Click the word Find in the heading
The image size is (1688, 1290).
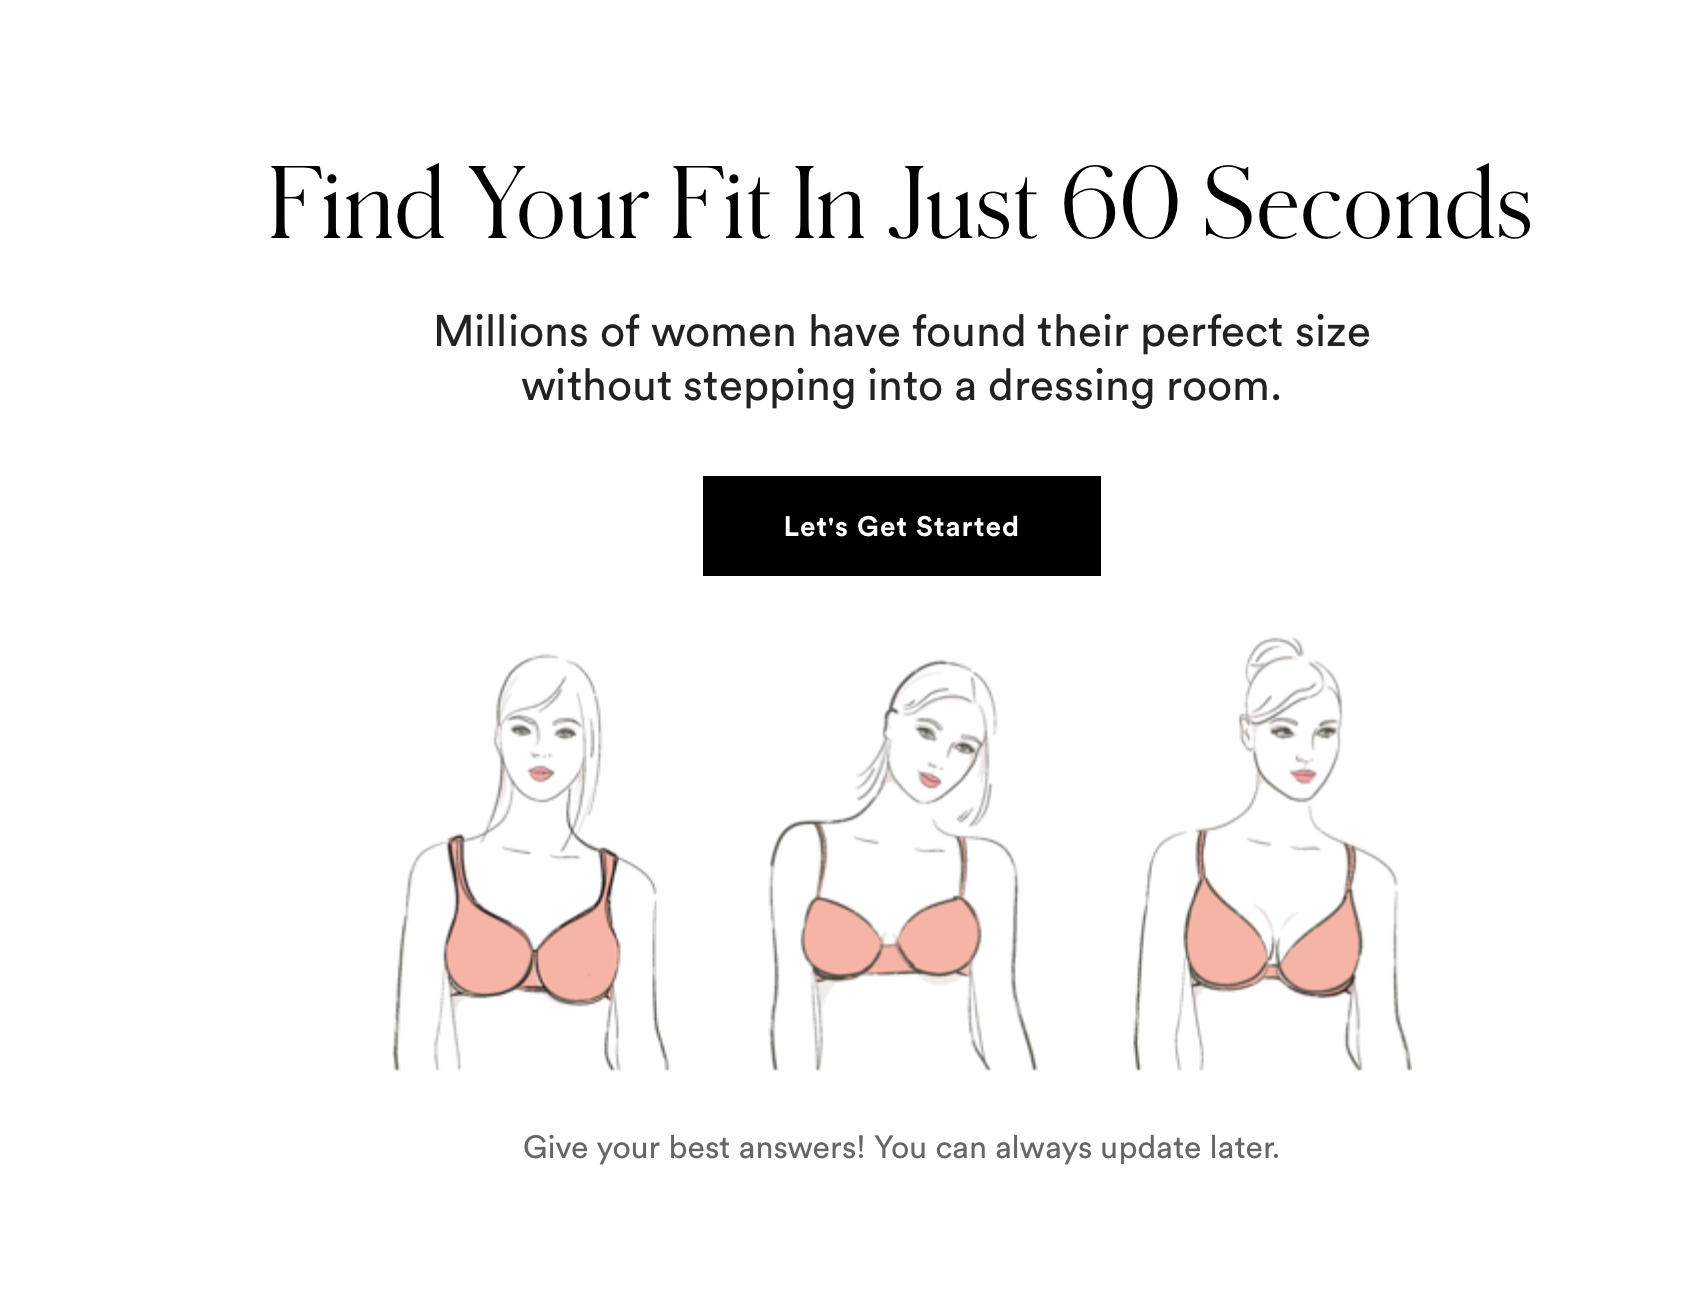[356, 203]
